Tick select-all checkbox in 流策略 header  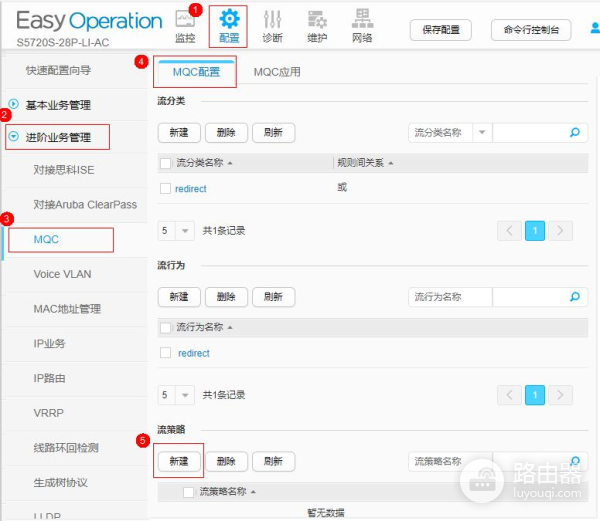(188, 492)
